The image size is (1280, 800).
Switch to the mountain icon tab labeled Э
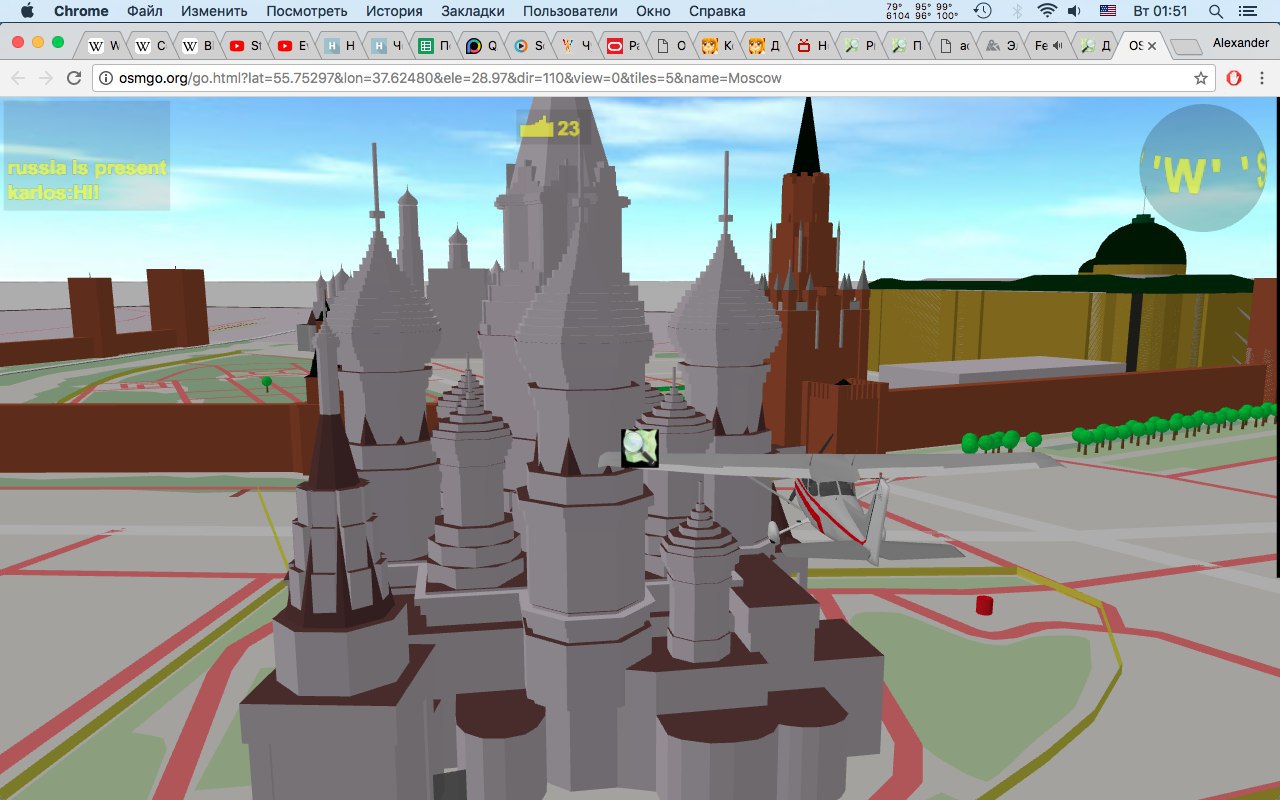1001,45
